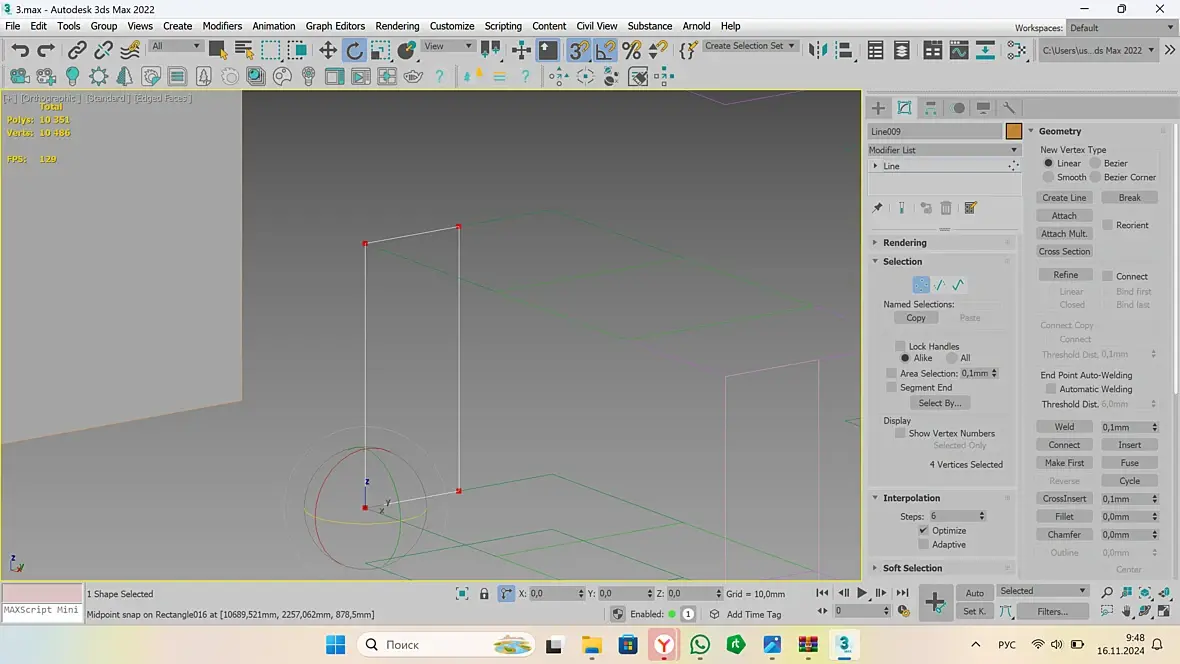Select the Move tool in main toolbar
Screen dimensions: 1180x664
coord(328,50)
